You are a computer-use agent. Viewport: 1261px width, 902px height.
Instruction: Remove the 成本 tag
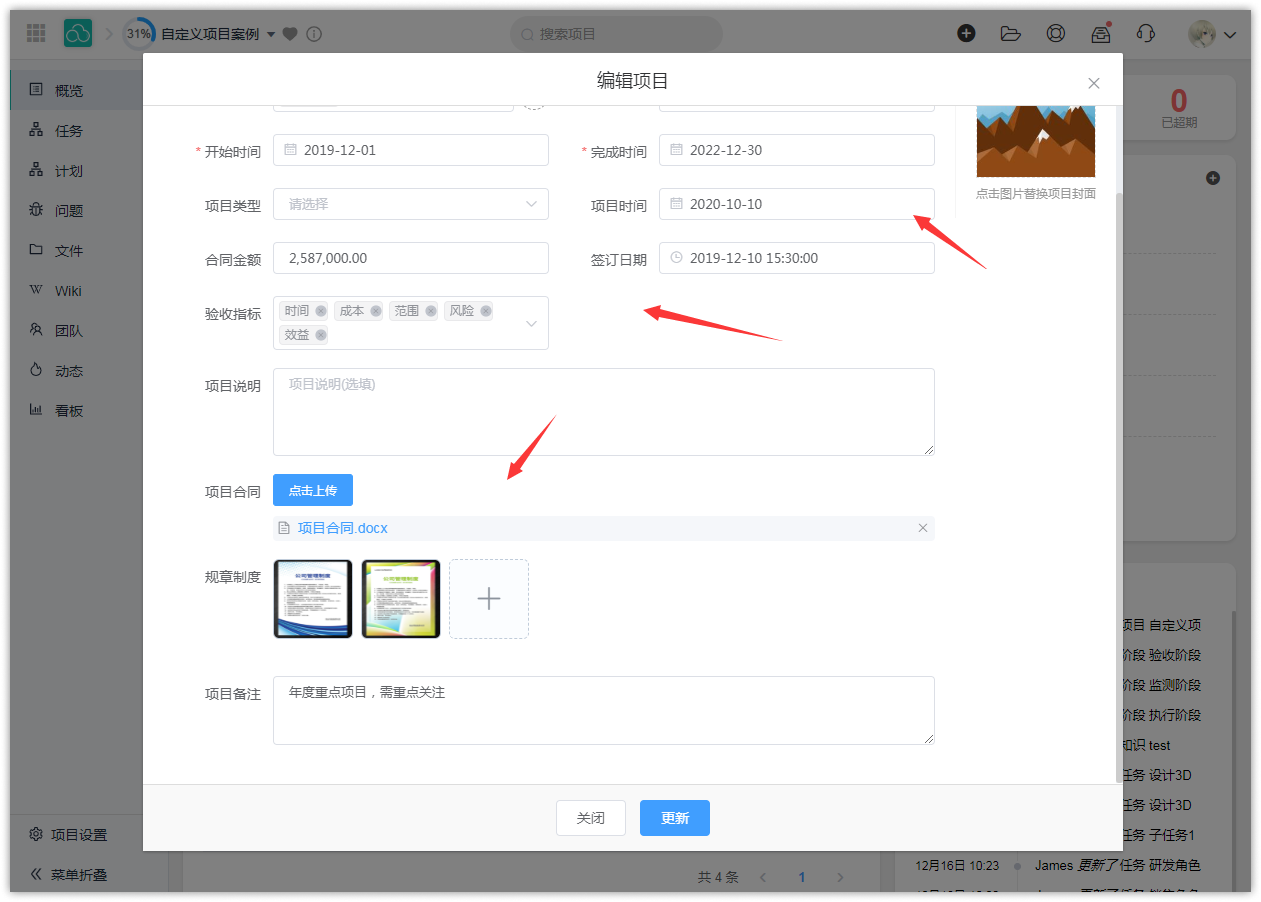[x=376, y=311]
